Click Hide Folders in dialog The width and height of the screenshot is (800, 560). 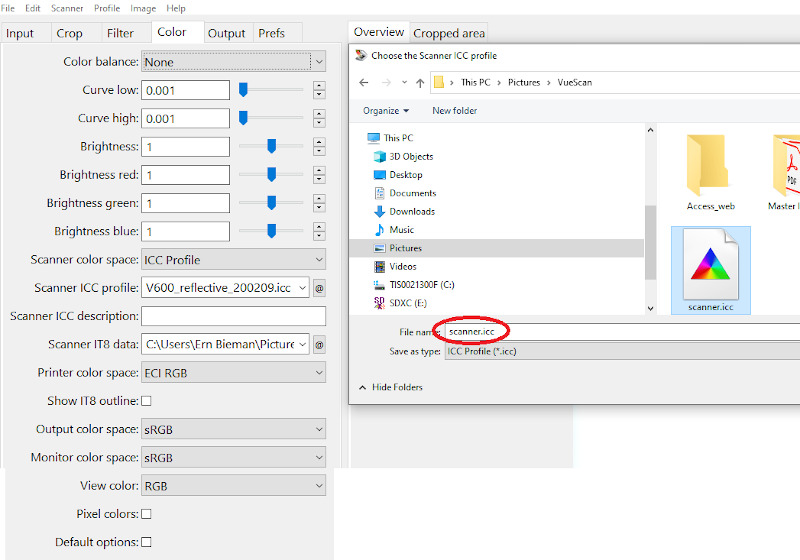pyautogui.click(x=397, y=387)
